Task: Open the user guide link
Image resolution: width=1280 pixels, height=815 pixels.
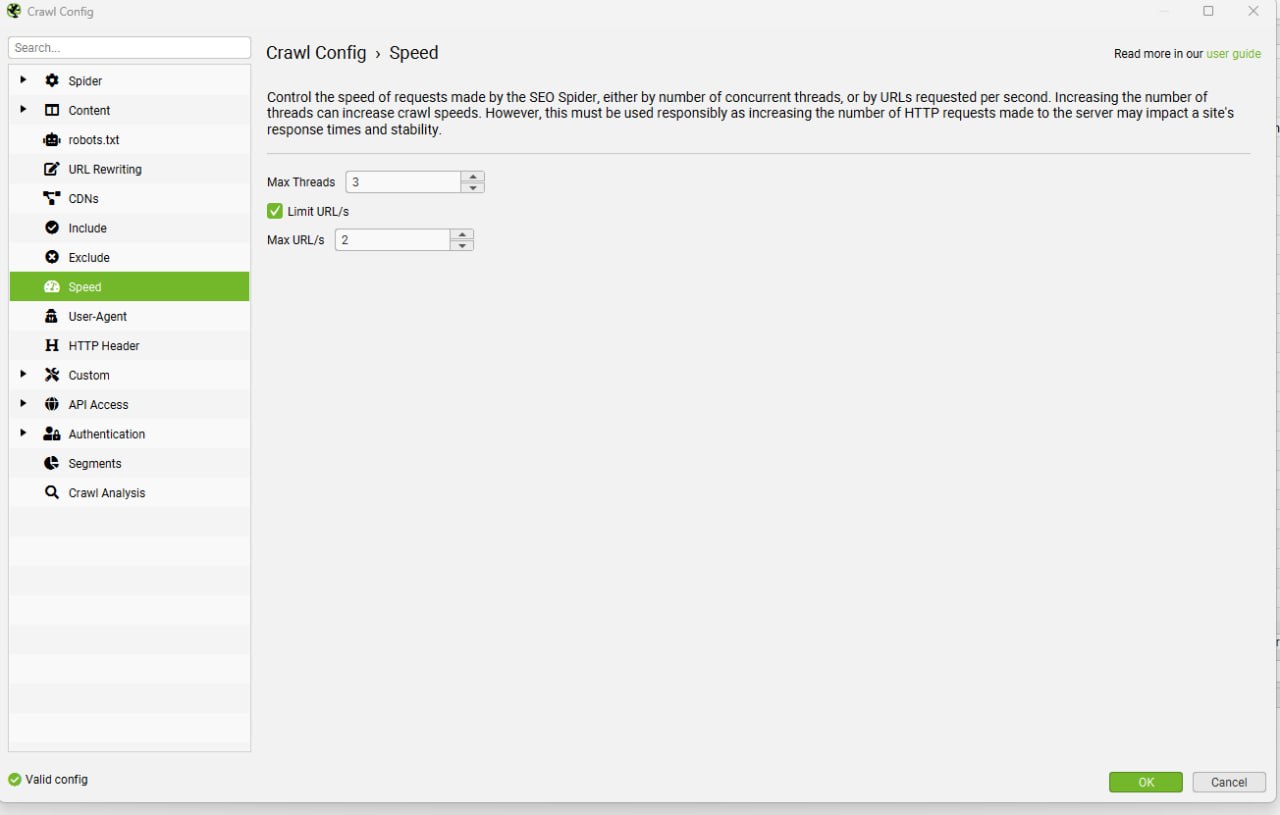Action: tap(1234, 54)
